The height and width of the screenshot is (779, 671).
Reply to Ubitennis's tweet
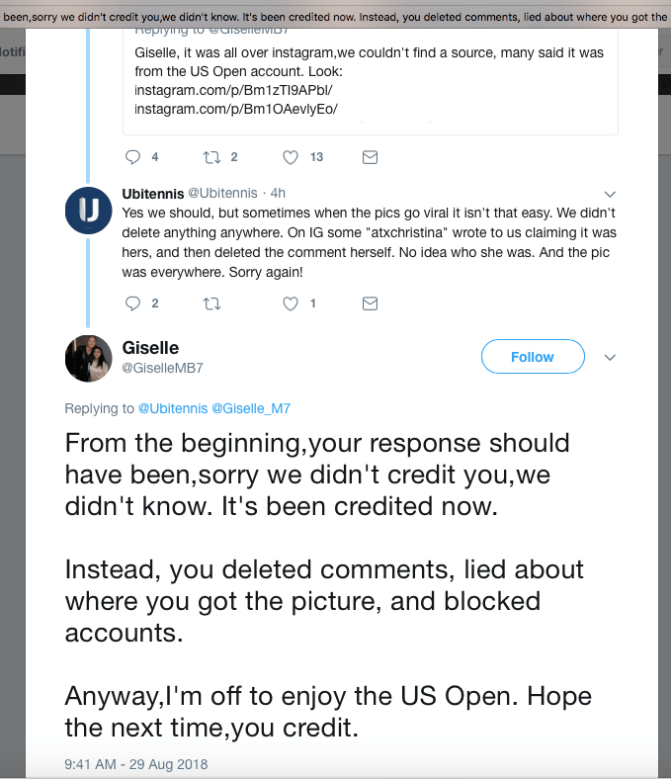point(133,303)
